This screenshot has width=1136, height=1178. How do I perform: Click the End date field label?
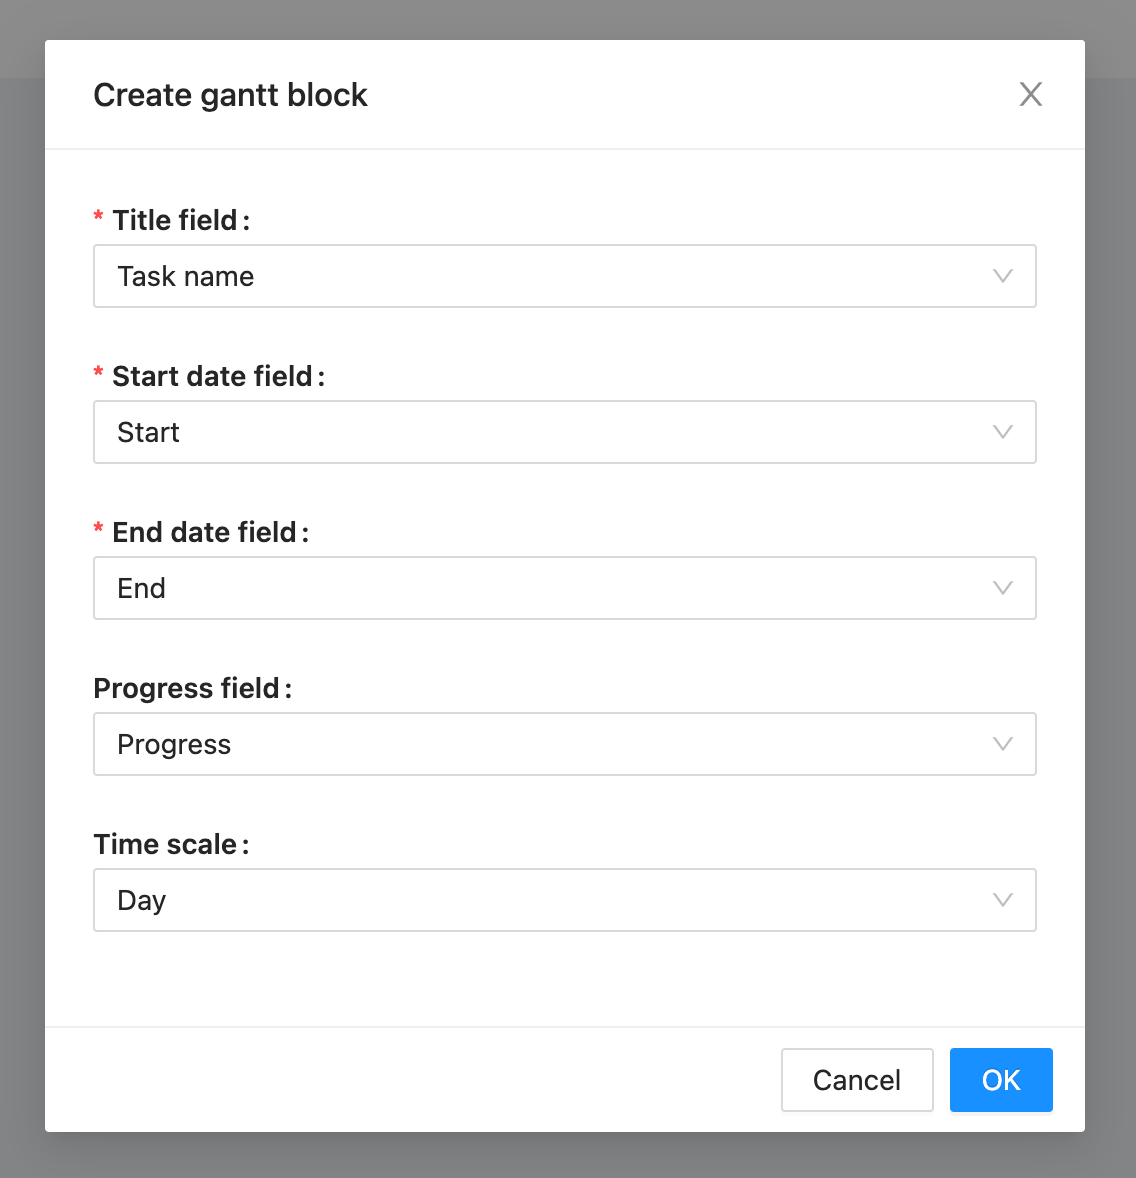pyautogui.click(x=205, y=532)
